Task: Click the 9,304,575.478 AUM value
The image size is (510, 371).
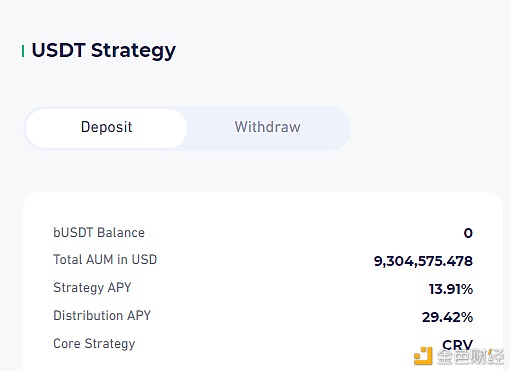Action: [x=423, y=261]
